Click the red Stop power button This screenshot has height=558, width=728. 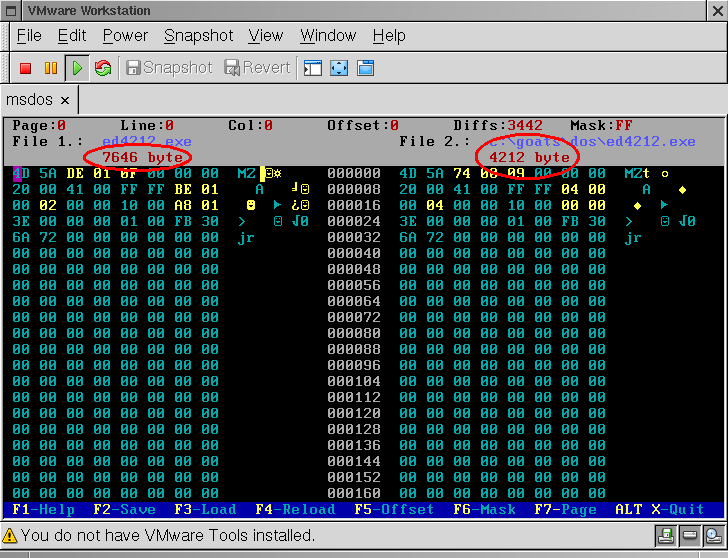tap(26, 68)
